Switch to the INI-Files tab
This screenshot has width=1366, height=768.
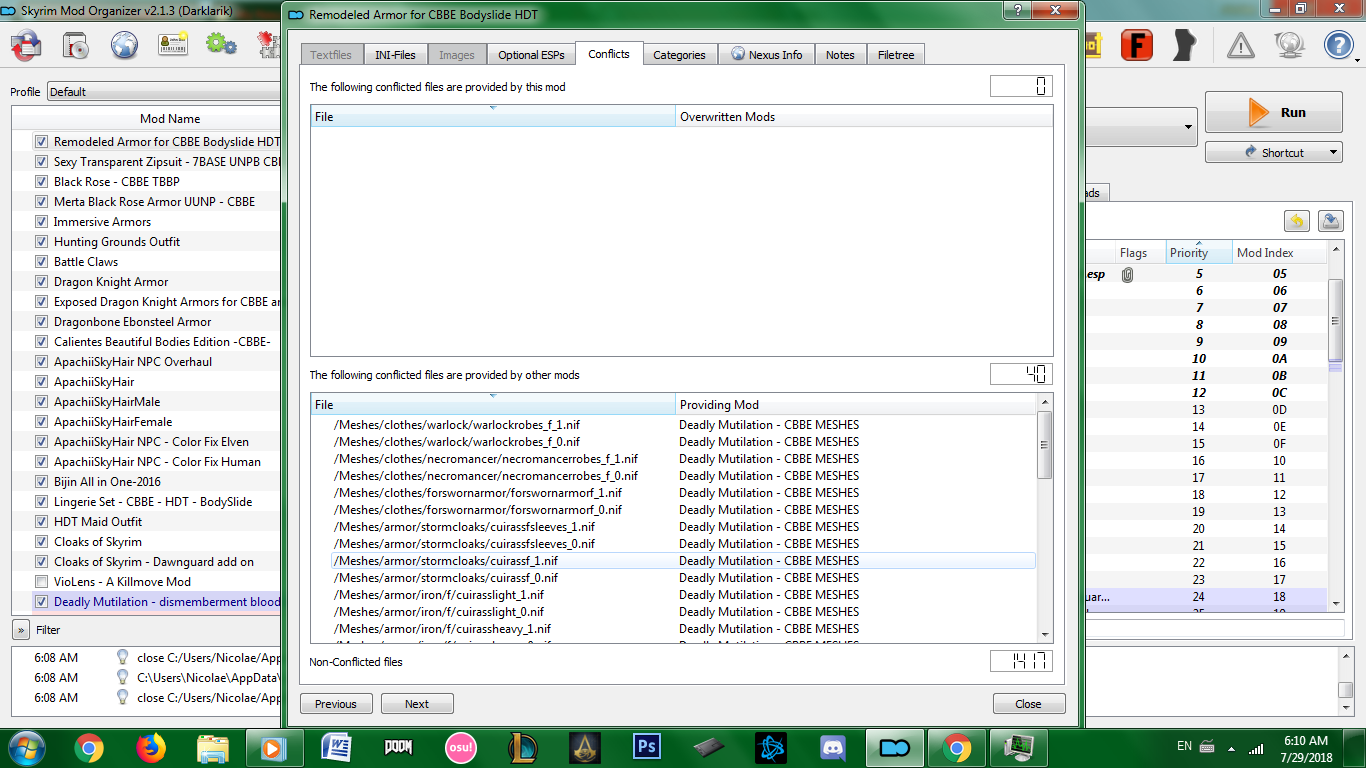(395, 55)
